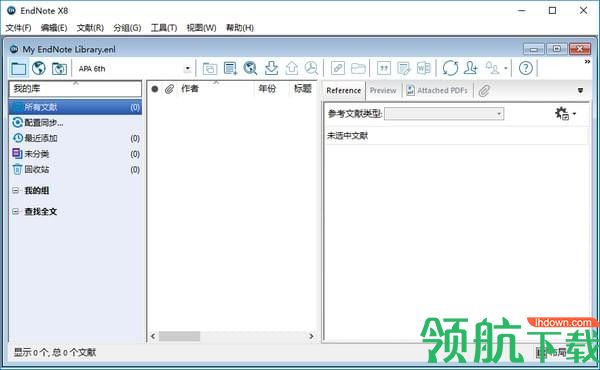Open 文件(F) menu
Viewport: 600px width, 370px height.
(x=18, y=28)
